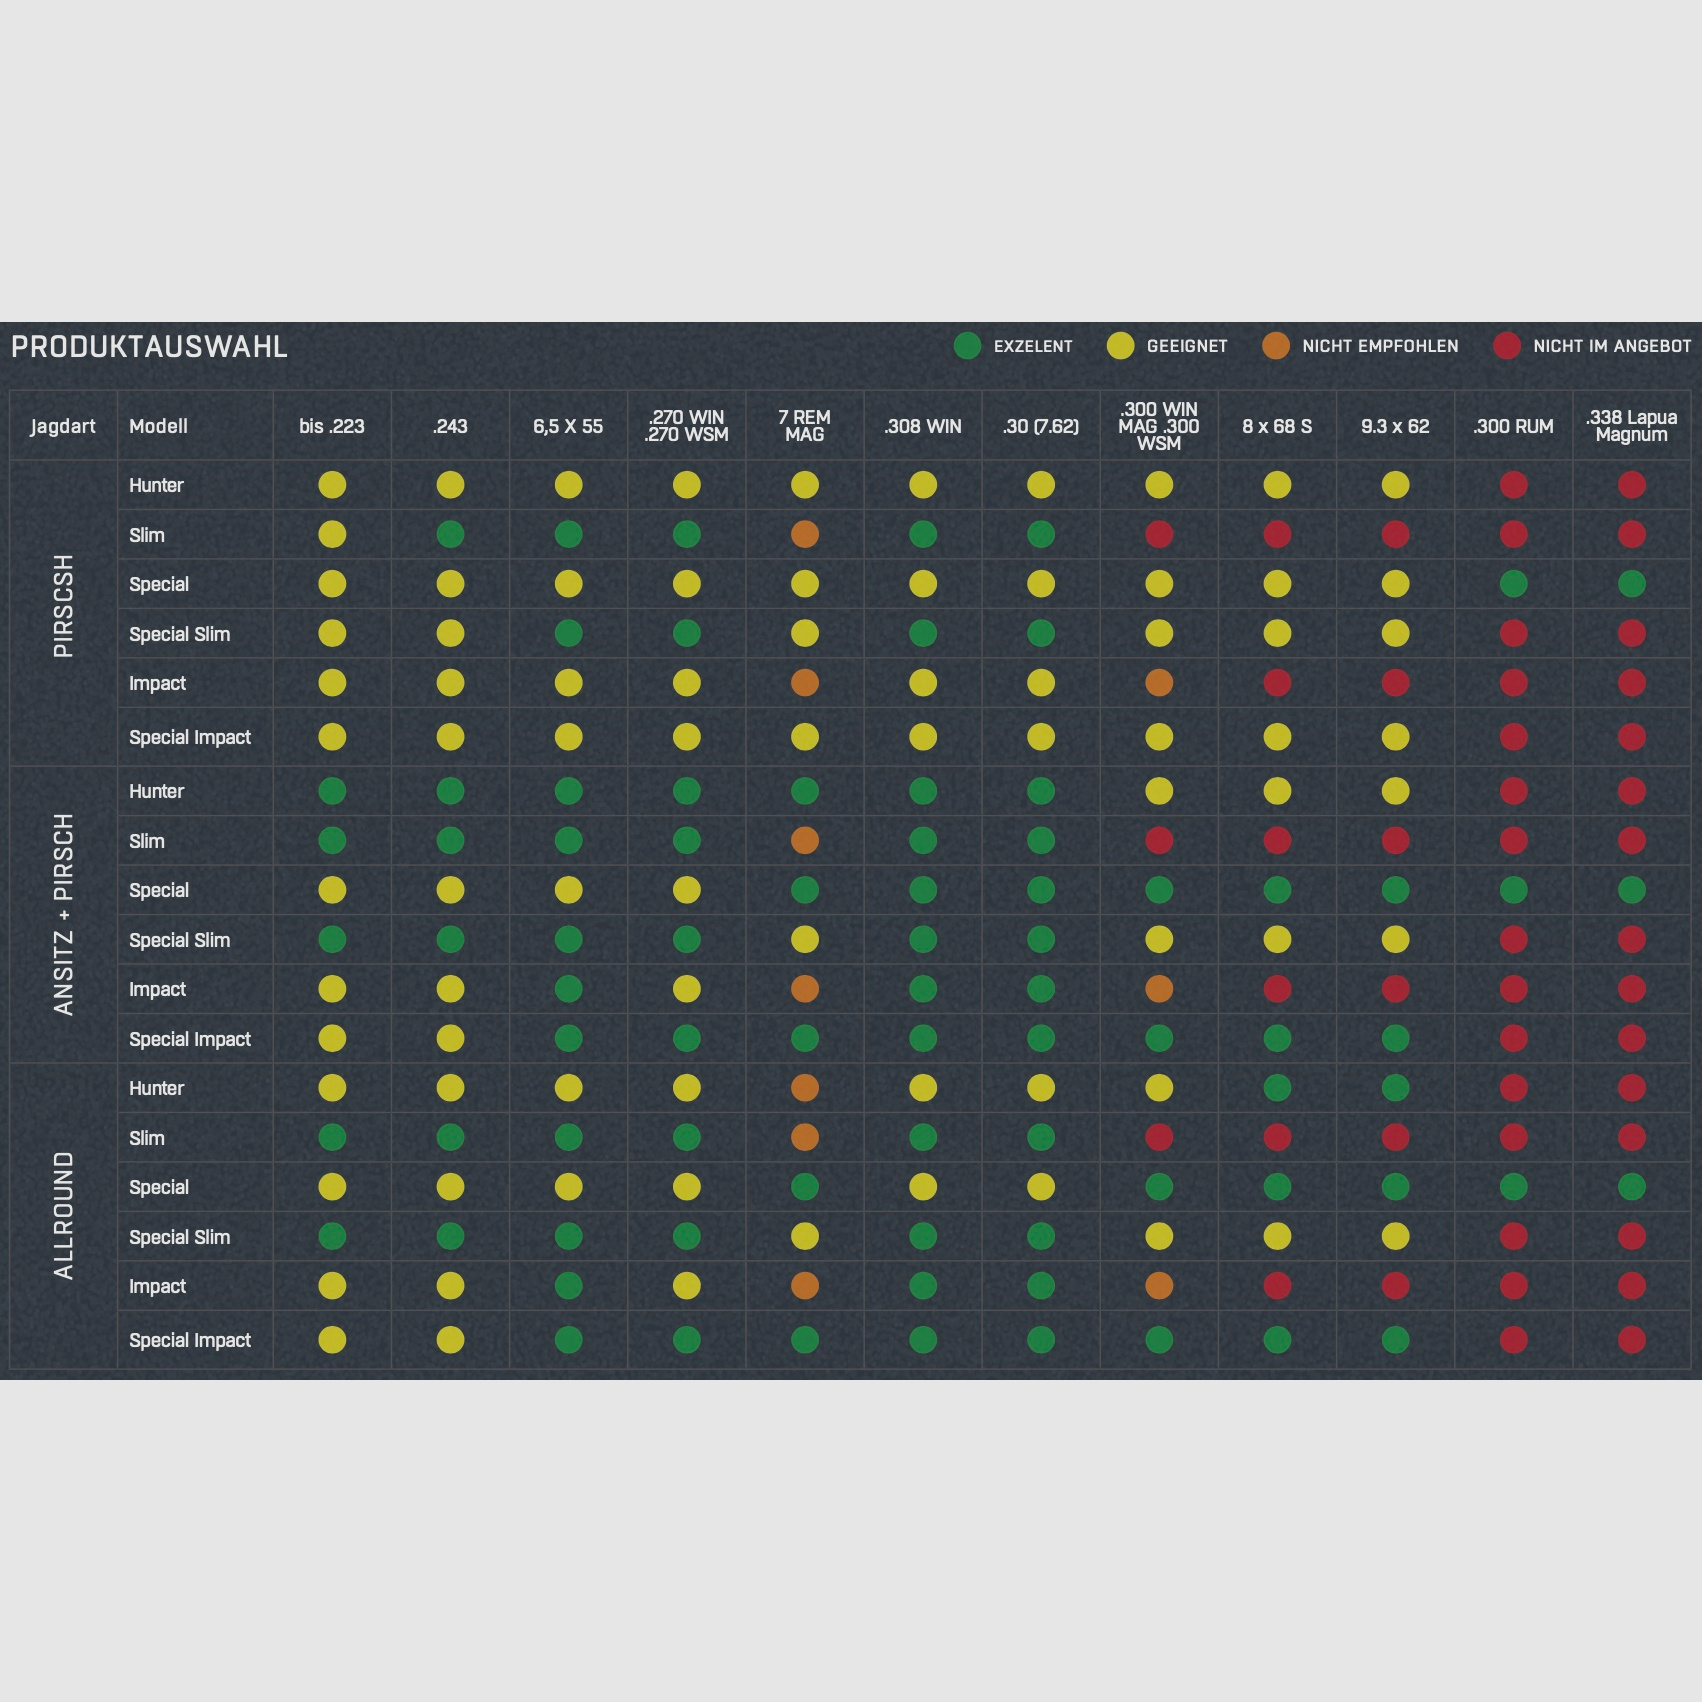The image size is (1702, 1702).
Task: Click orange dot for PIRSCSH Slim 7 REM MAG
Action: coord(804,535)
